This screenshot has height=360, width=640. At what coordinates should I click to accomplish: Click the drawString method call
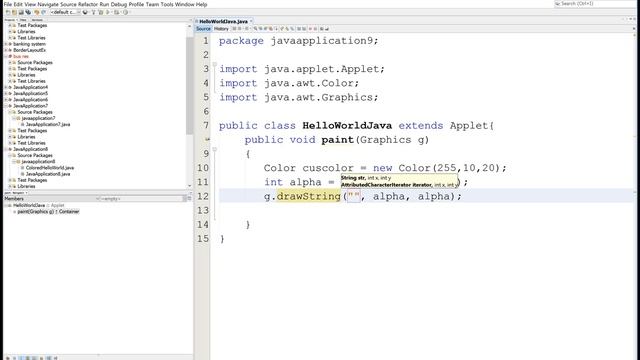click(309, 196)
